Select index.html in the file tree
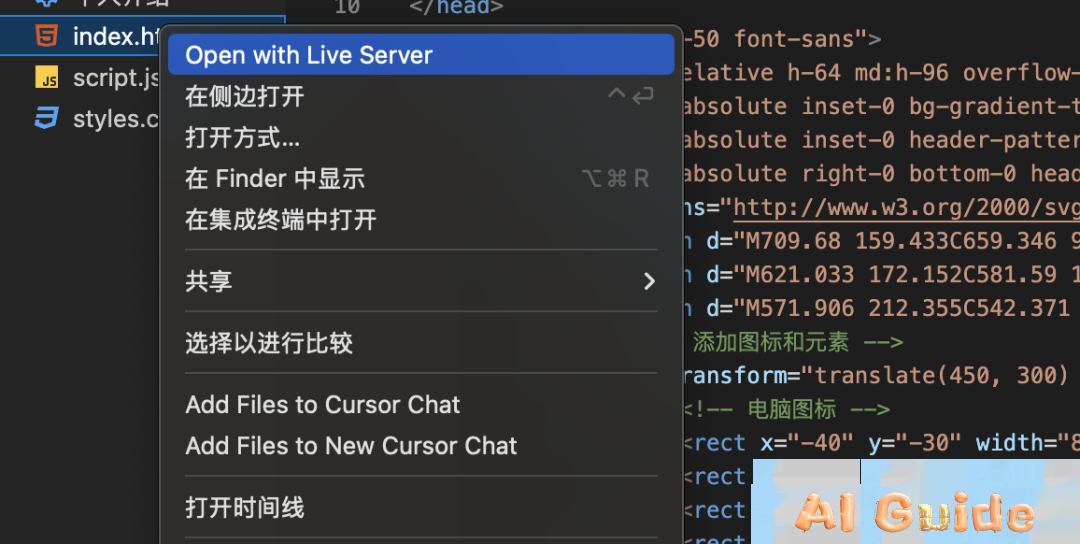Screen dimensions: 1080x544 point(116,36)
